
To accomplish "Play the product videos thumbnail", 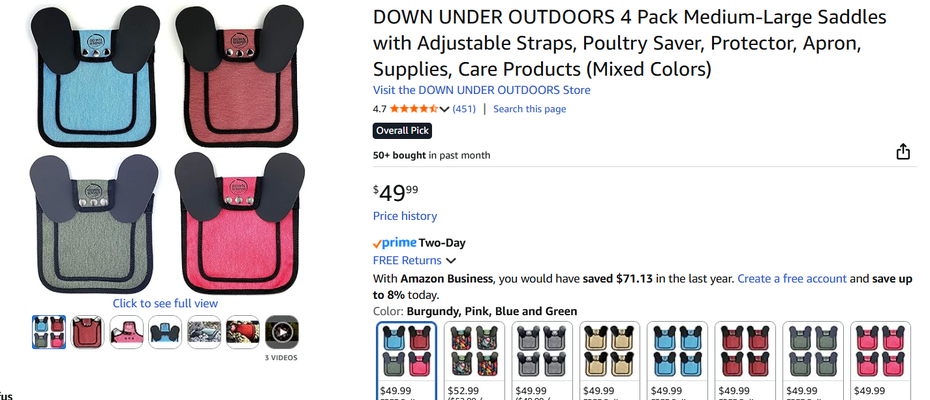I will [282, 332].
